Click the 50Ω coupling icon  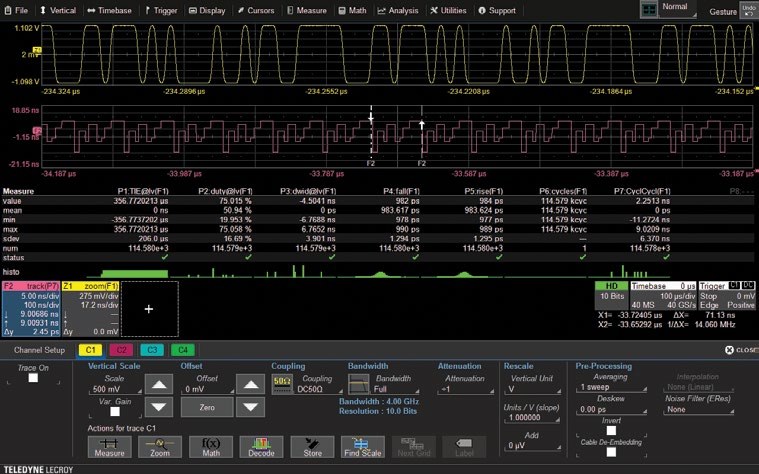click(282, 384)
